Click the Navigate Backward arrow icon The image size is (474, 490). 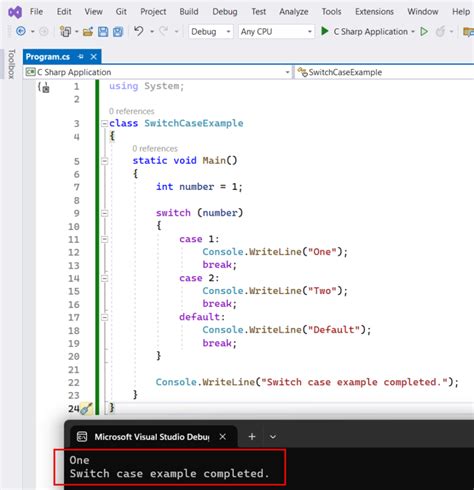pos(21,31)
